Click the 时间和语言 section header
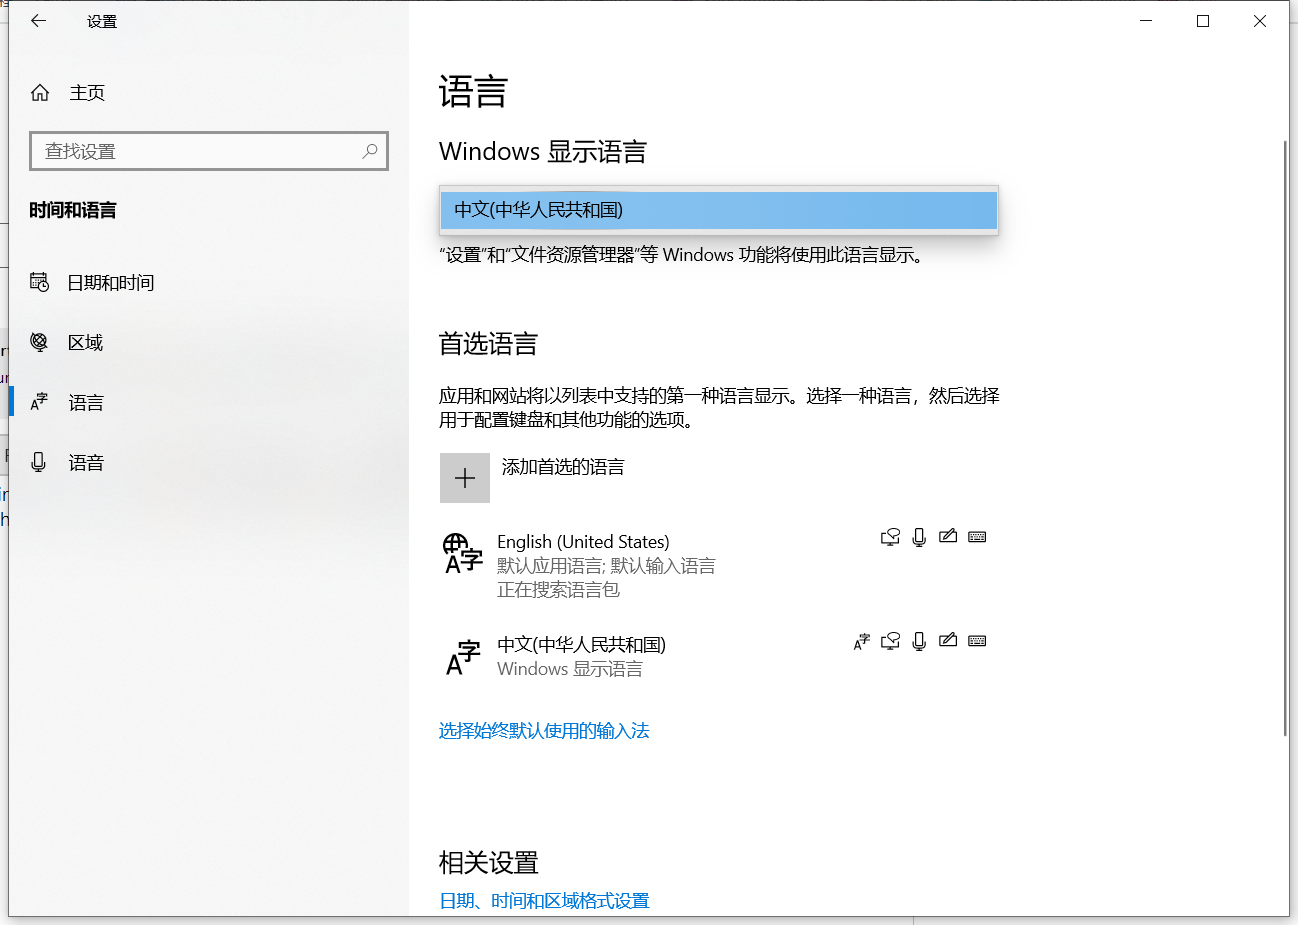Image resolution: width=1298 pixels, height=925 pixels. [73, 210]
